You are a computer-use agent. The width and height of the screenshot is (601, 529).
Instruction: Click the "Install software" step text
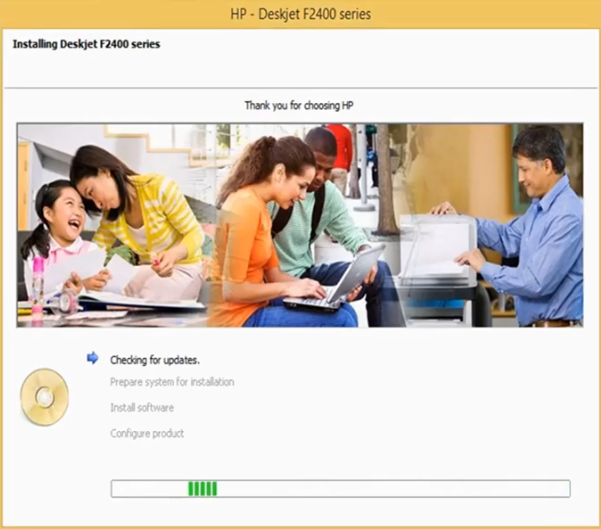pyautogui.click(x=142, y=408)
